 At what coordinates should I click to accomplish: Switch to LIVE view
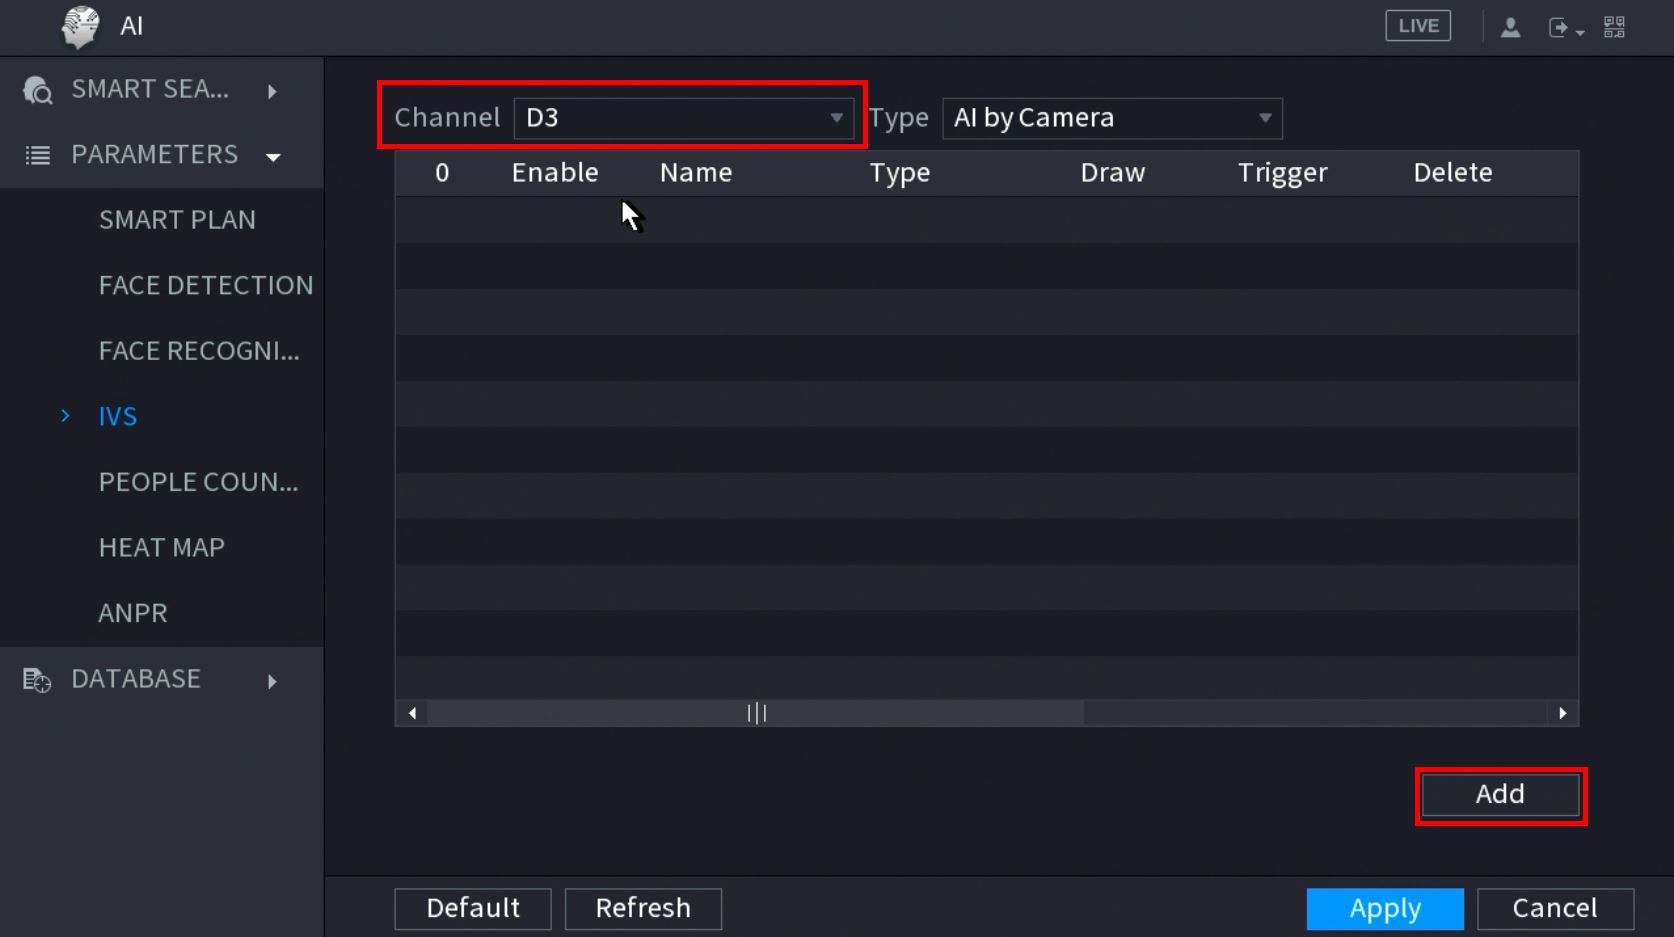tap(1418, 26)
